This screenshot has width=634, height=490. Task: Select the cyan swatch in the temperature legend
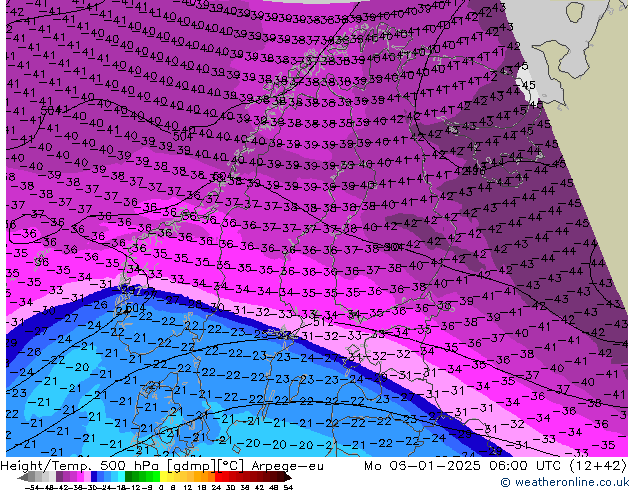point(121,476)
